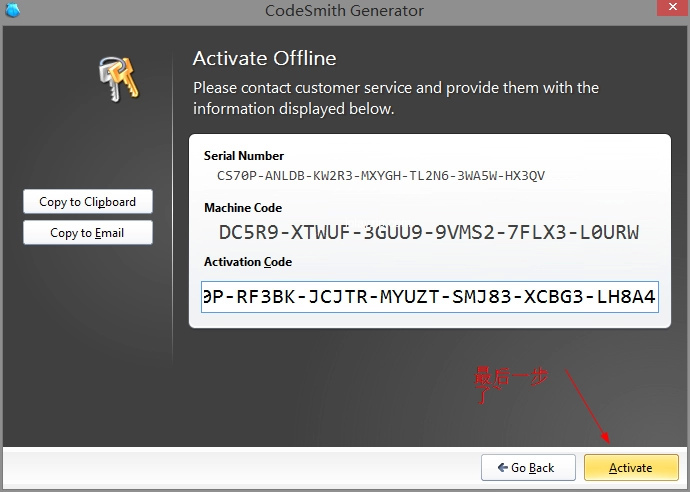690x492 pixels.
Task: Click the Activation Code label
Action: (x=248, y=262)
